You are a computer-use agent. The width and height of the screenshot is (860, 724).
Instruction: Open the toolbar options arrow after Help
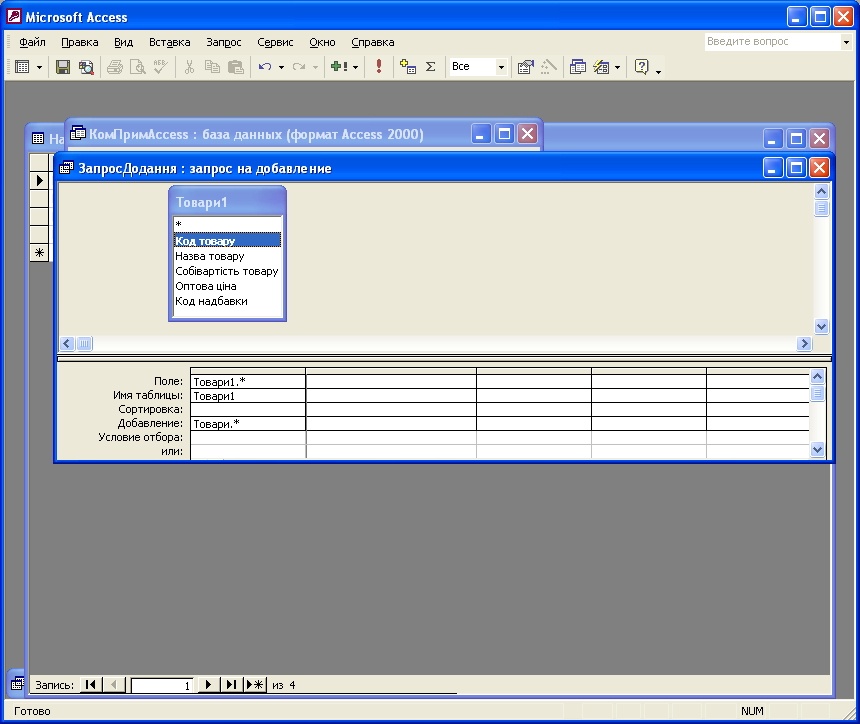[658, 71]
